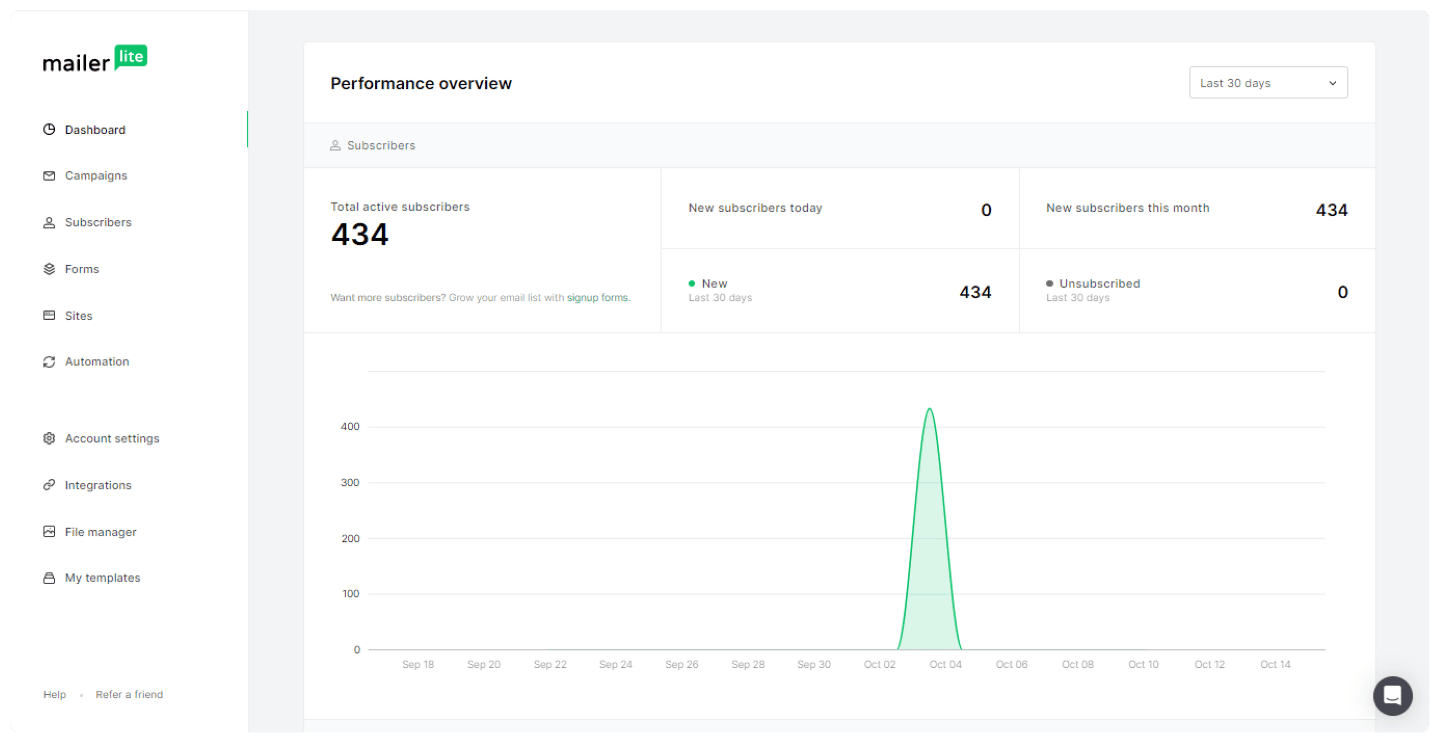Screen dimensions: 1440x743
Task: Click the Performance overview heading
Action: tap(421, 83)
